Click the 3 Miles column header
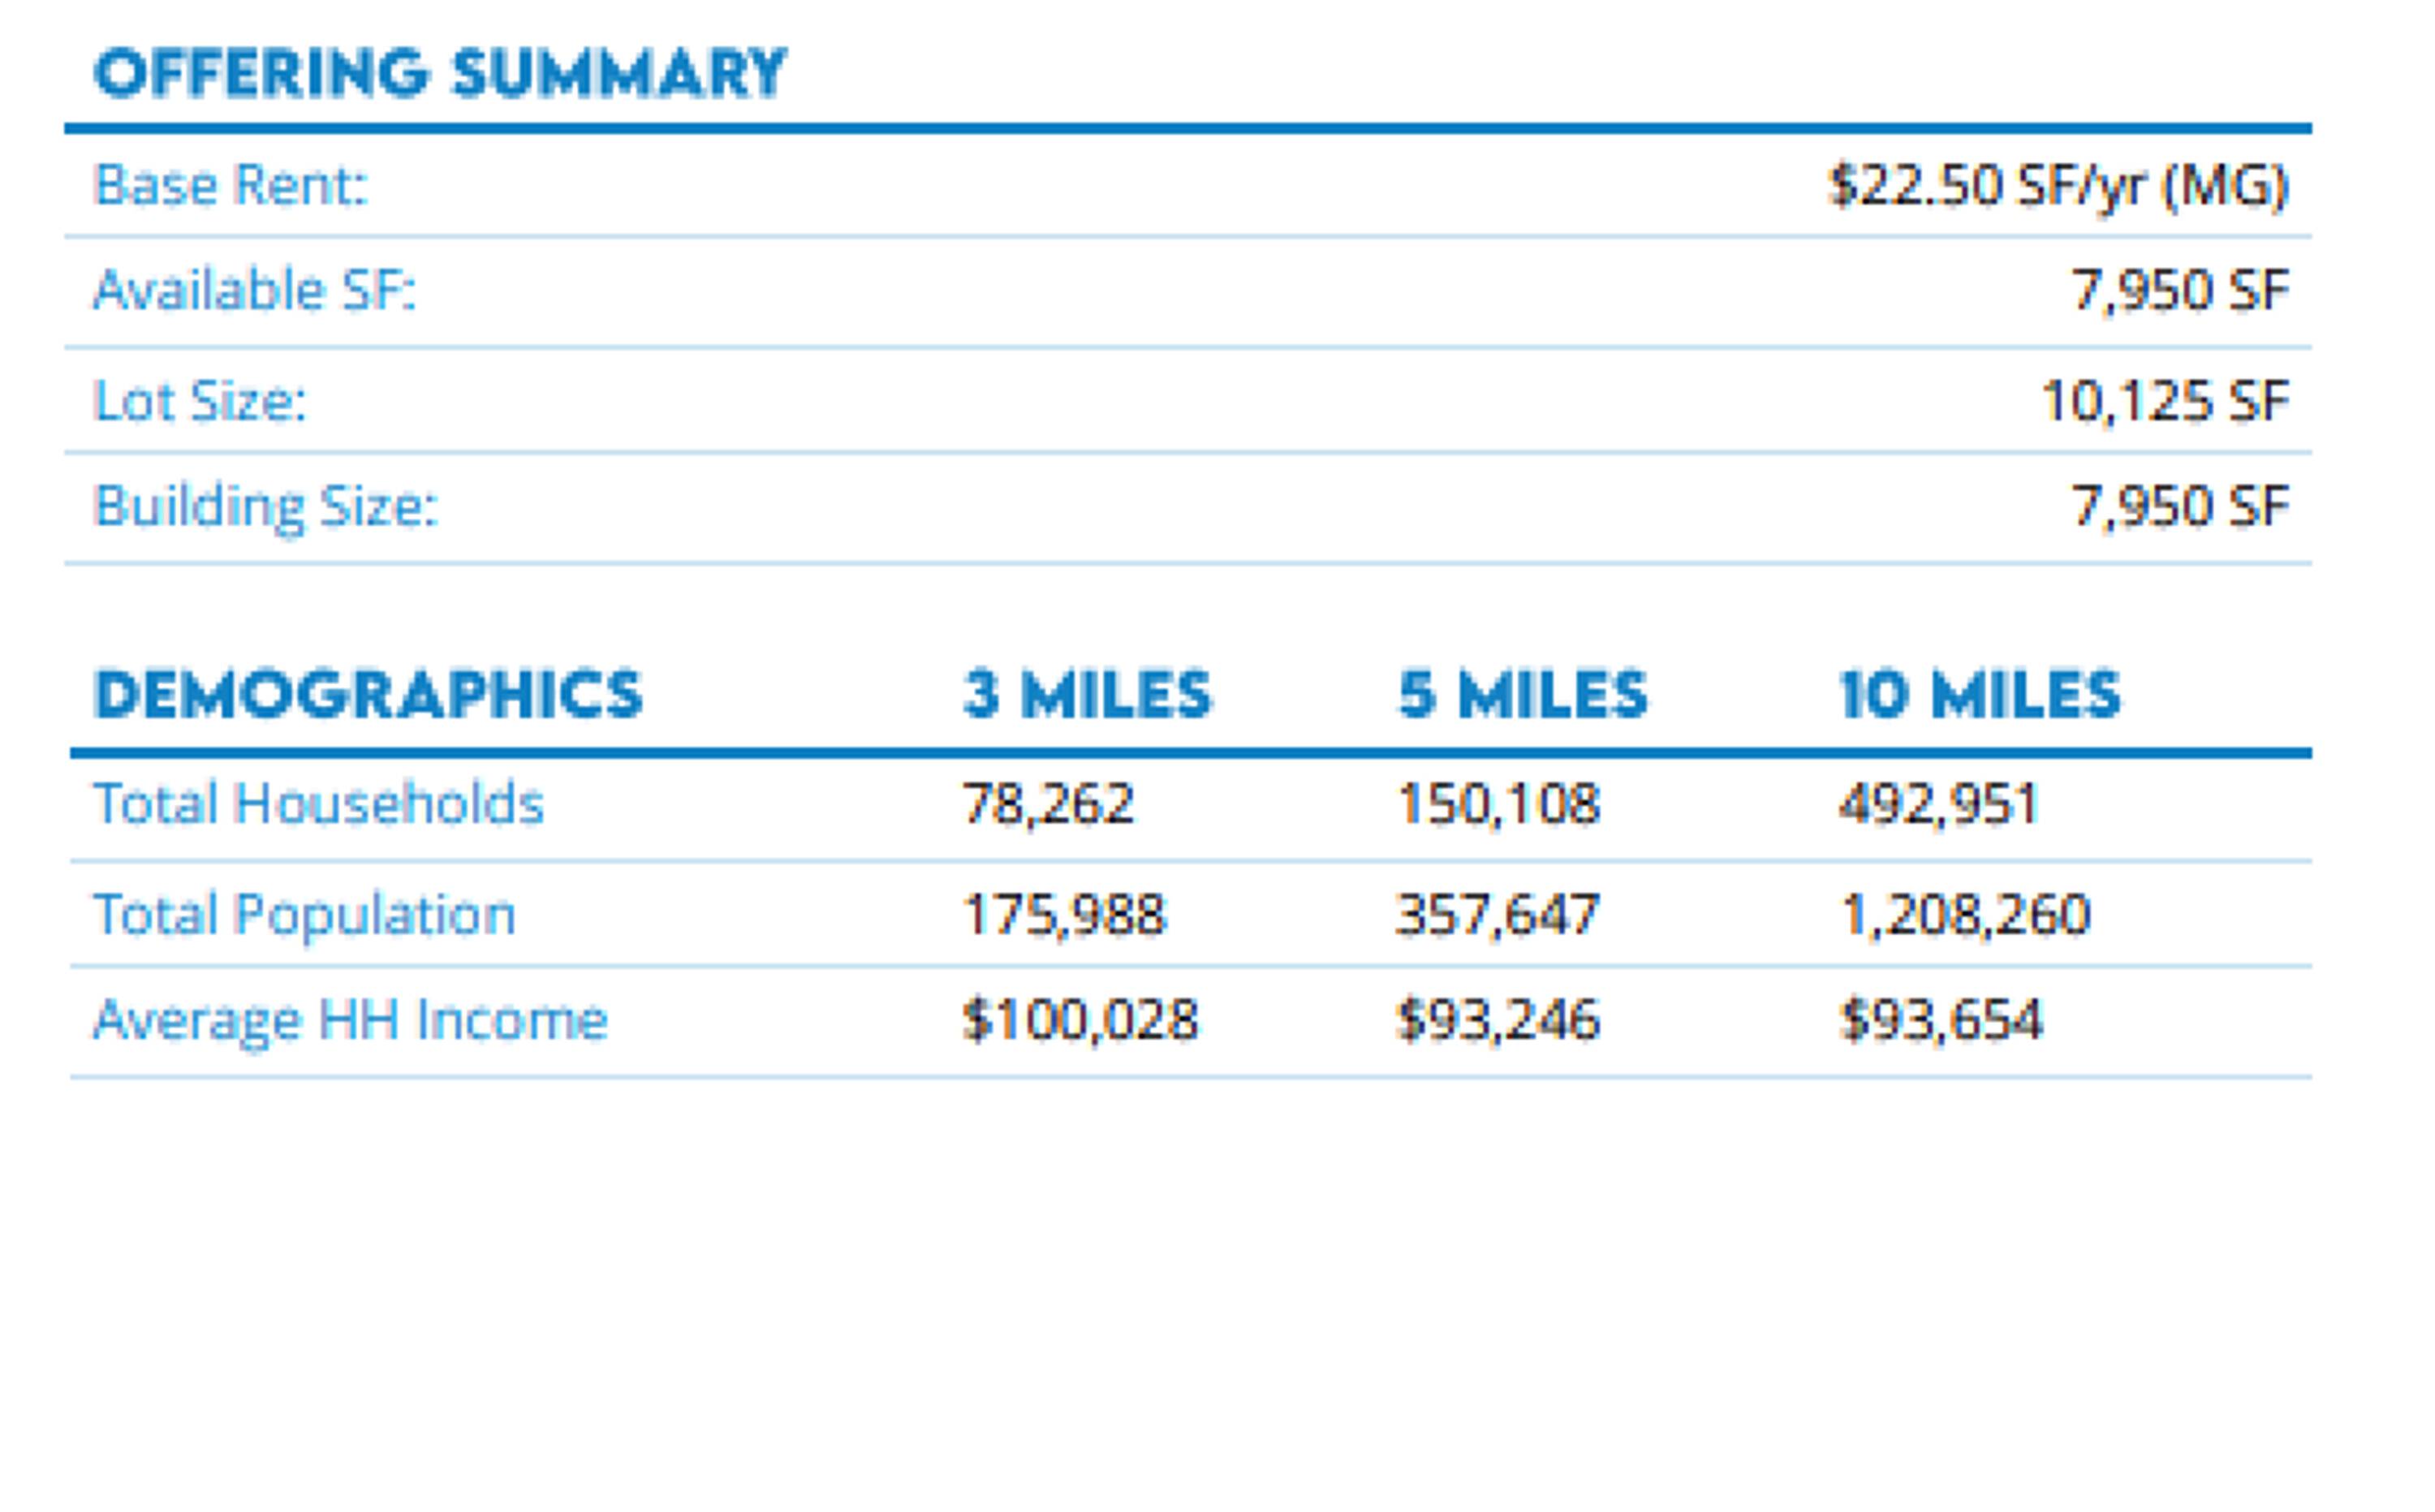The image size is (2435, 1512). tap(1087, 695)
